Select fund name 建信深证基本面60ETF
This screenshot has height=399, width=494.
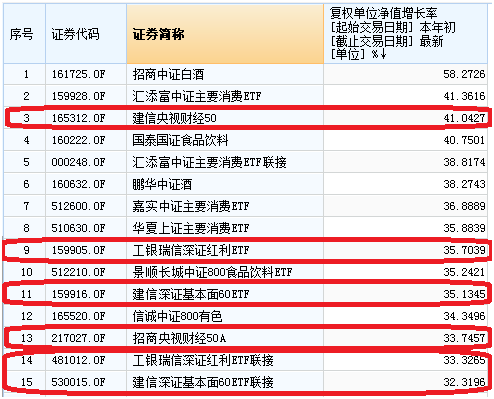tap(191, 294)
